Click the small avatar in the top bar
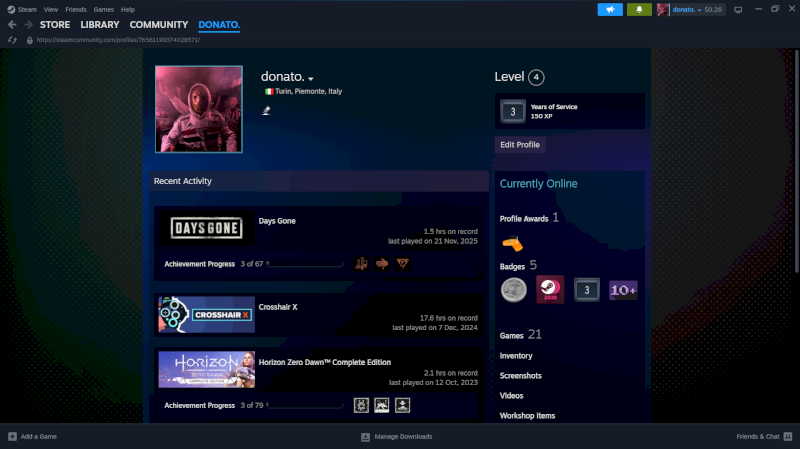800x449 pixels. point(663,9)
